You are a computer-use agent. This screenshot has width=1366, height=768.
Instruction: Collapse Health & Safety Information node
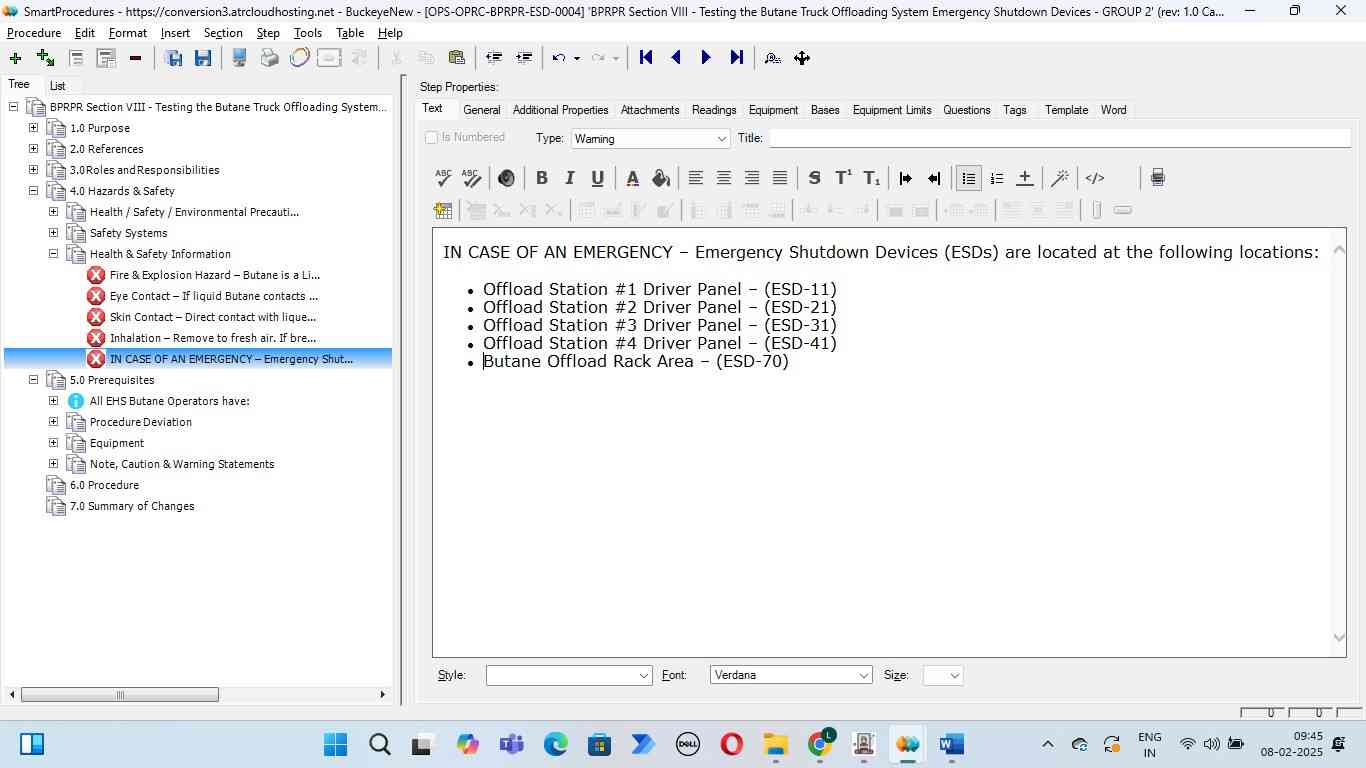tap(53, 254)
